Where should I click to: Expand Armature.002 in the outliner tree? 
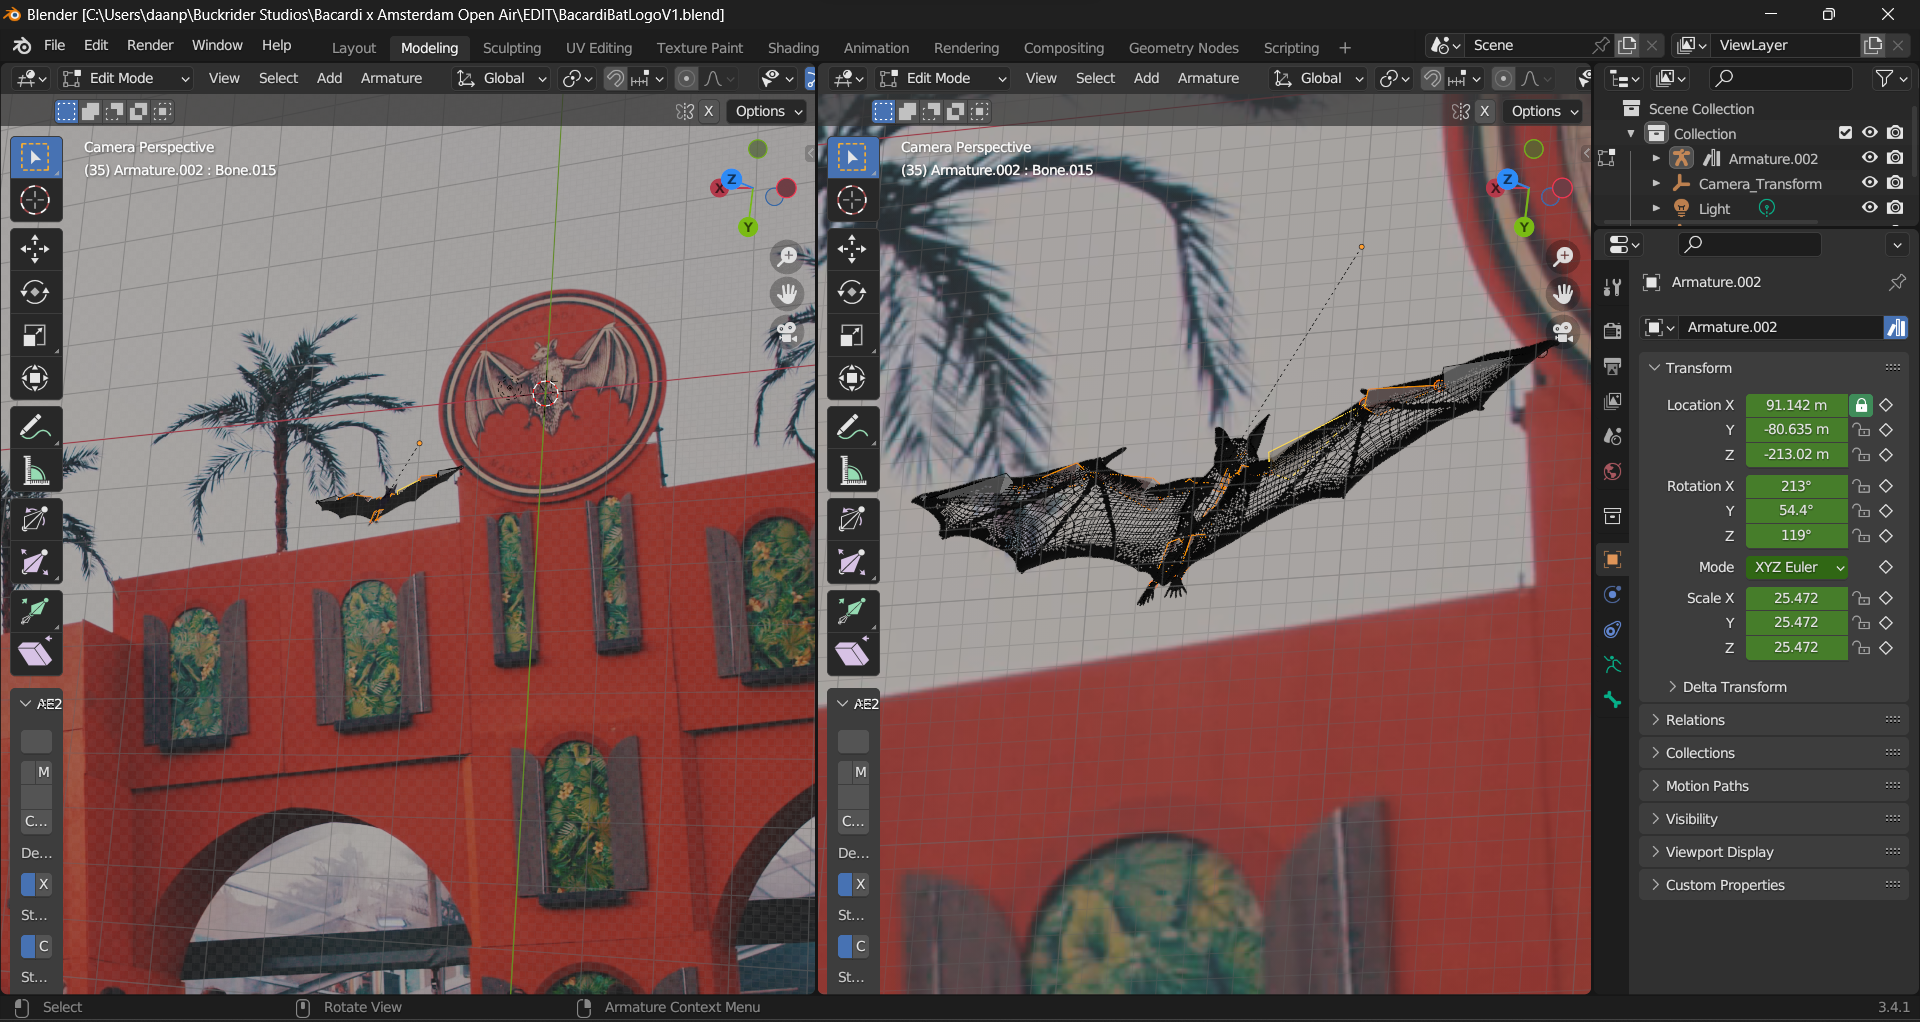1656,158
